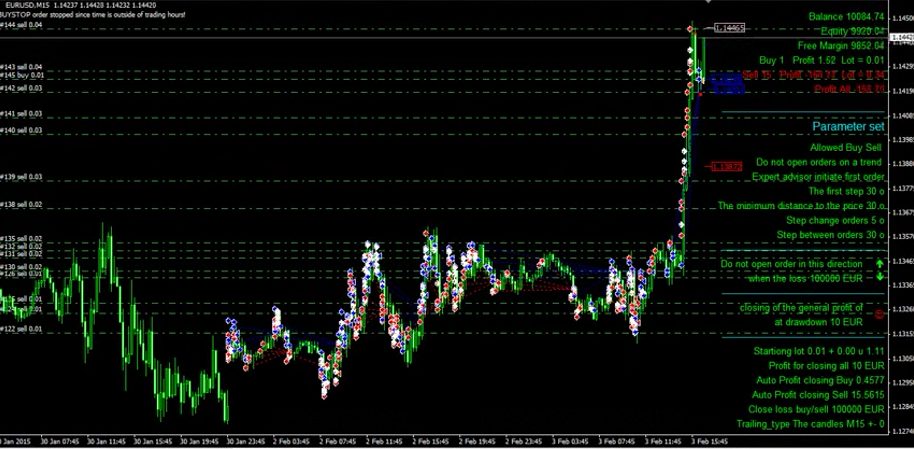Toggle the Allowed Buy Sell setting
This screenshot has width=914, height=449.
[845, 148]
